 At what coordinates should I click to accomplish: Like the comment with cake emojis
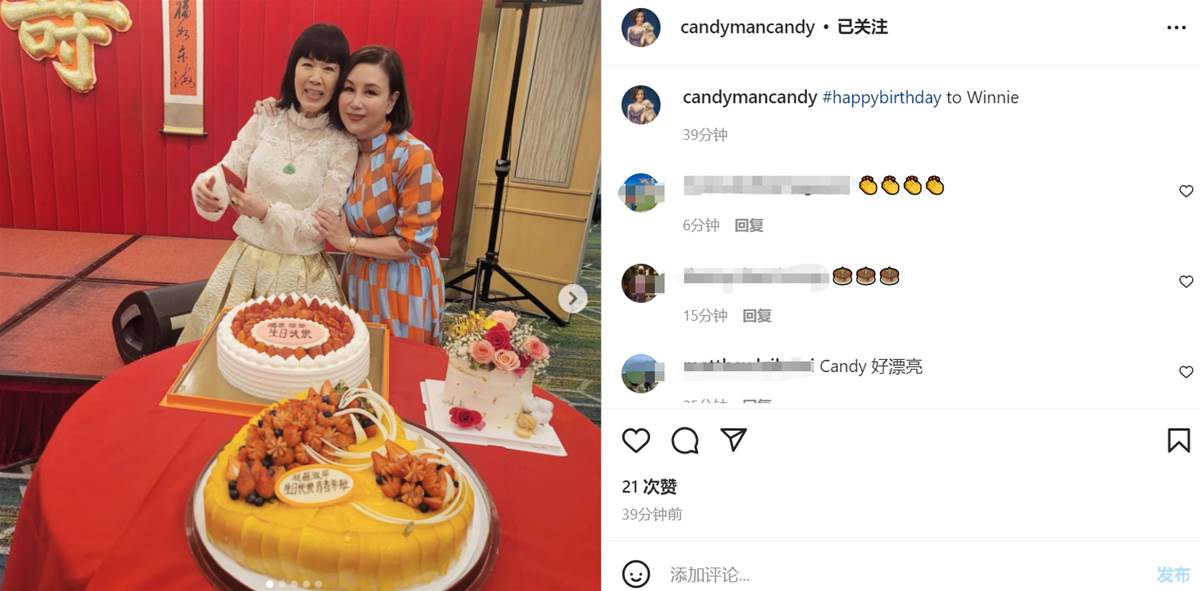(1186, 282)
